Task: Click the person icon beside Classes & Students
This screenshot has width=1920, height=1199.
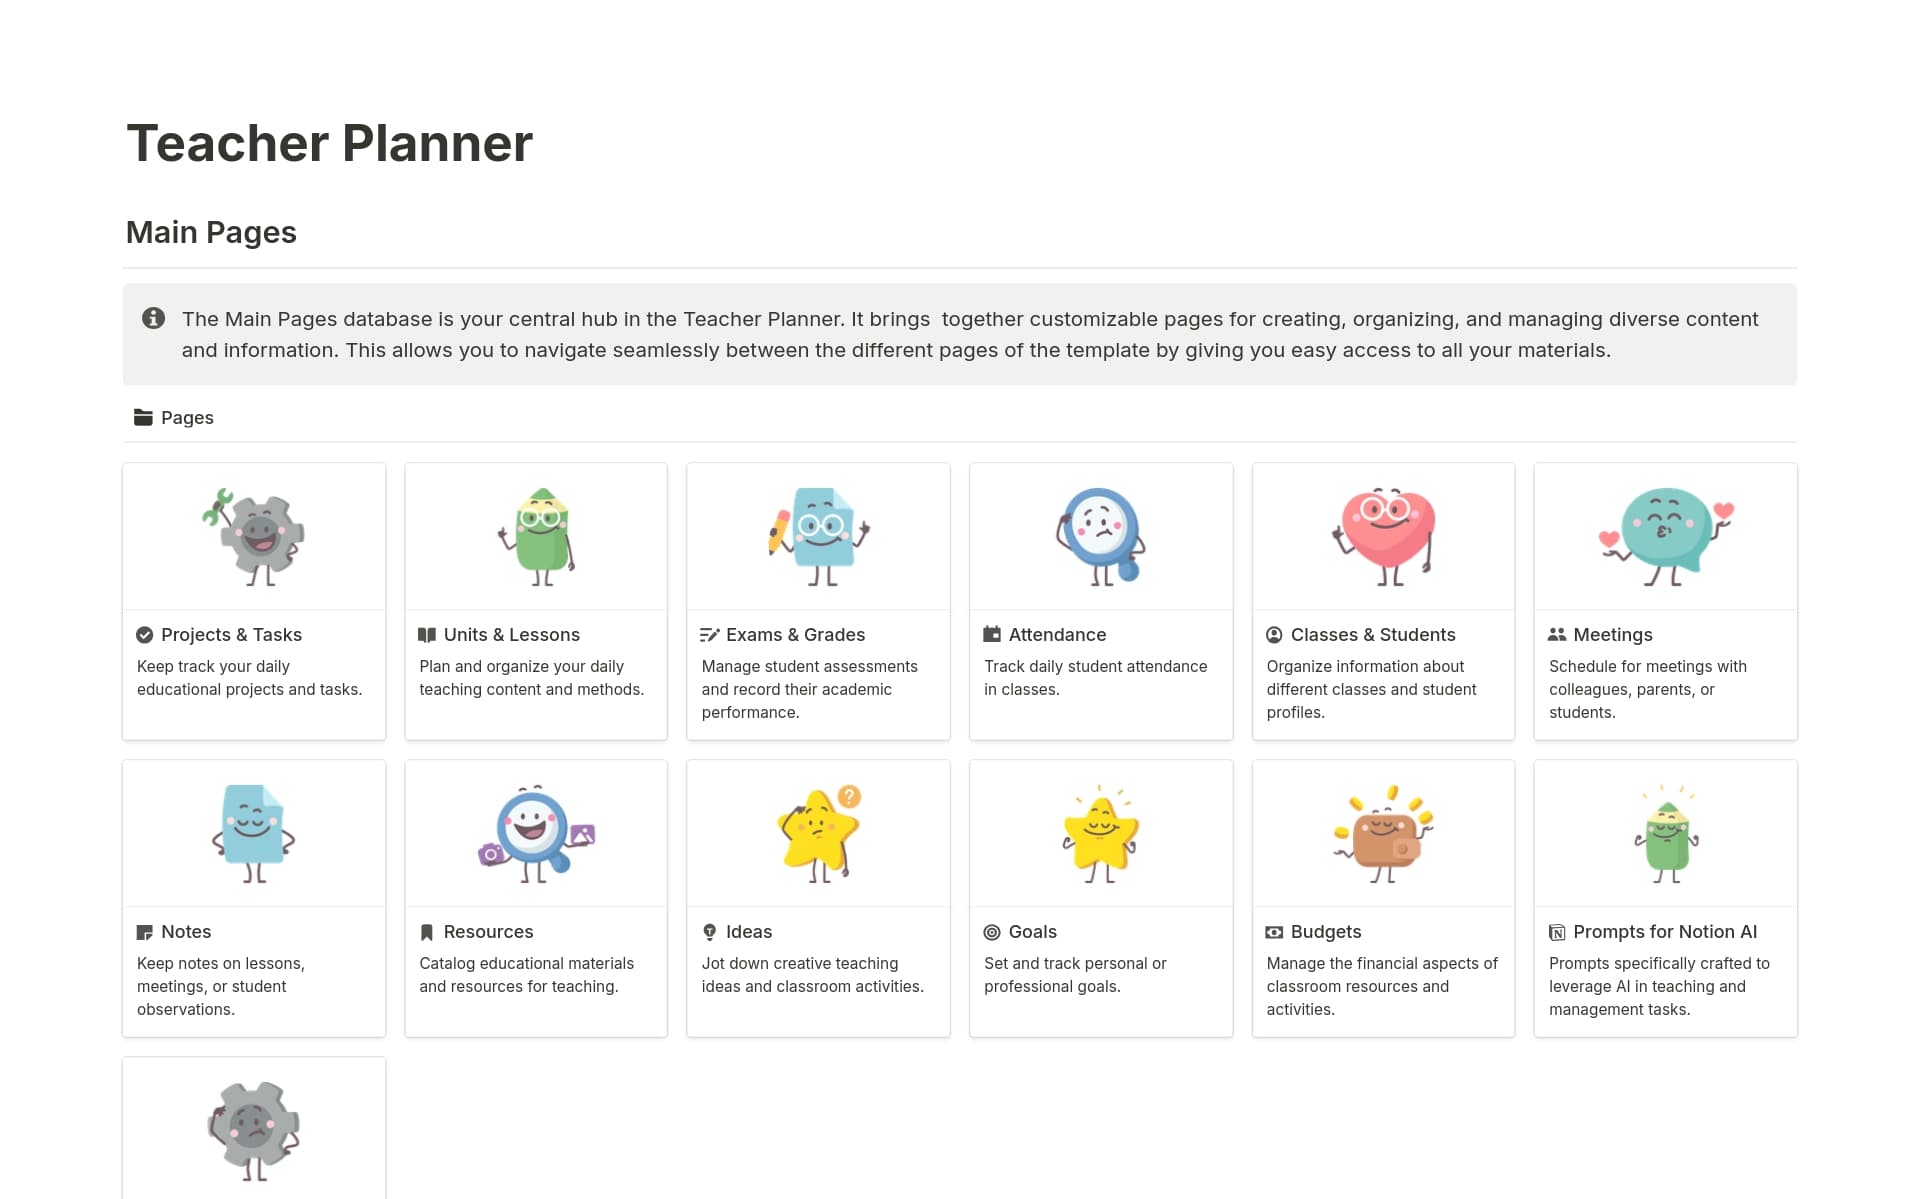Action: click(x=1274, y=635)
